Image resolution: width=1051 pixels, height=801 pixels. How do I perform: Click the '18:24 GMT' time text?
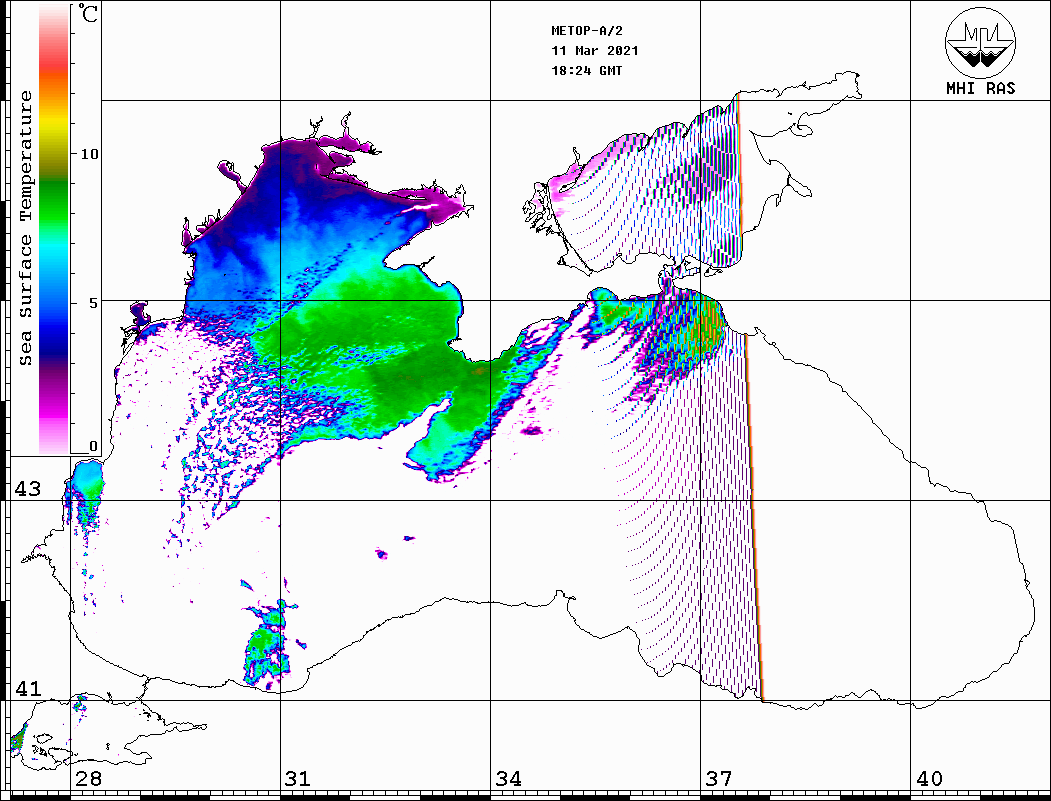(587, 70)
